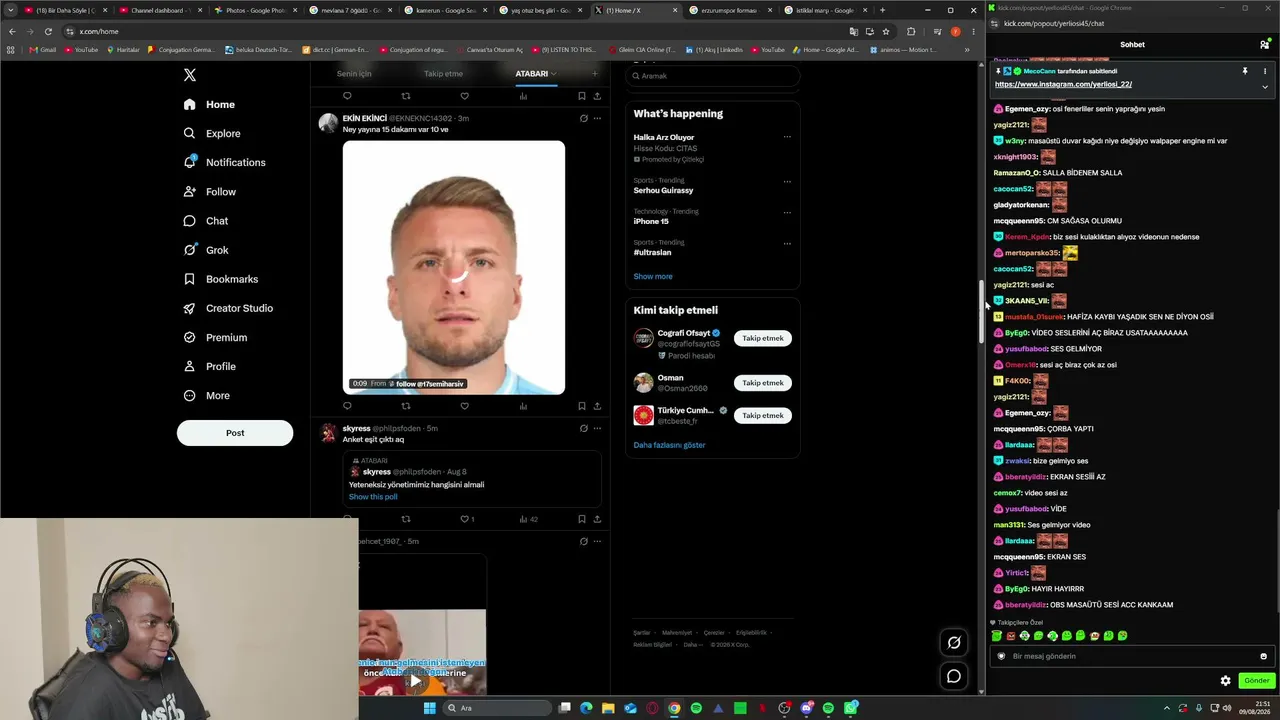Image resolution: width=1280 pixels, height=720 pixels.
Task: Open the Chat page in the X sidebar
Action: (206, 221)
